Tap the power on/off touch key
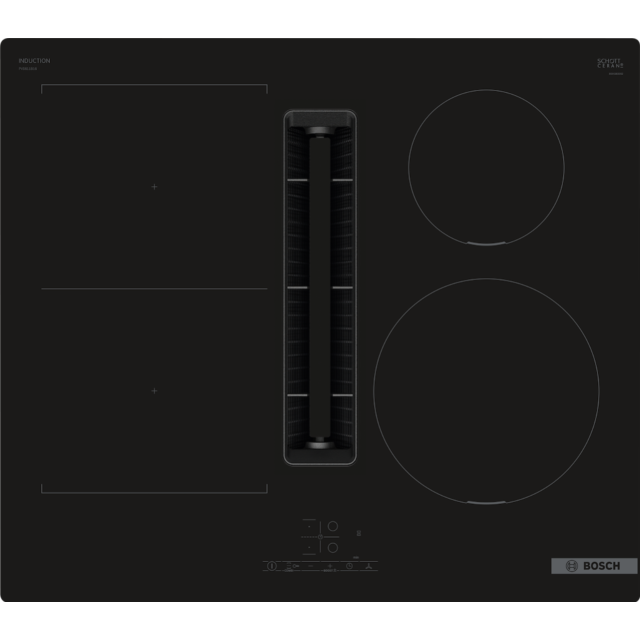The image size is (640, 640). click(x=271, y=566)
